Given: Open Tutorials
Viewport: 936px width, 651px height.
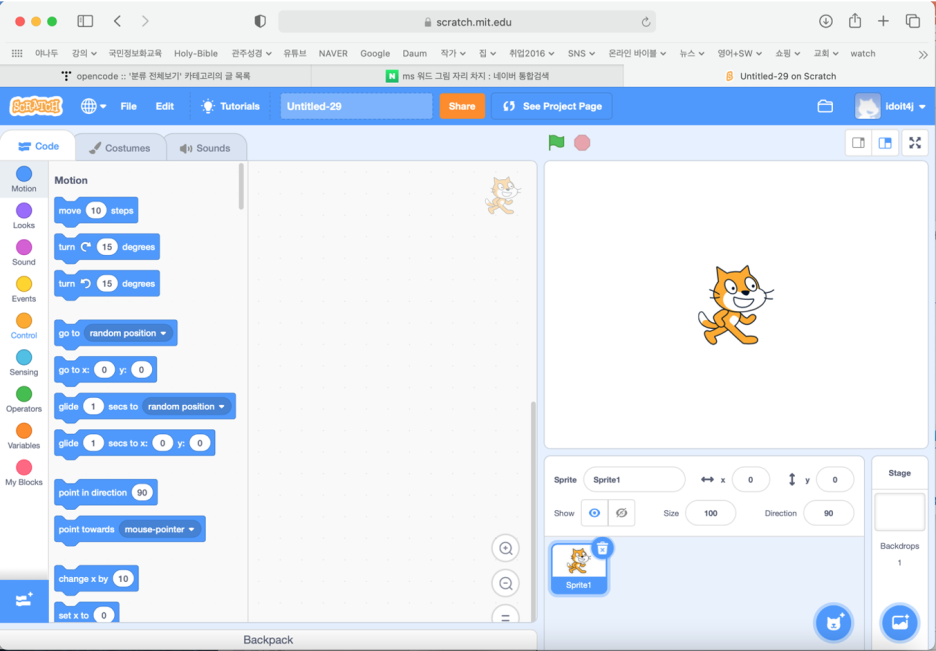Looking at the screenshot, I should coord(230,106).
